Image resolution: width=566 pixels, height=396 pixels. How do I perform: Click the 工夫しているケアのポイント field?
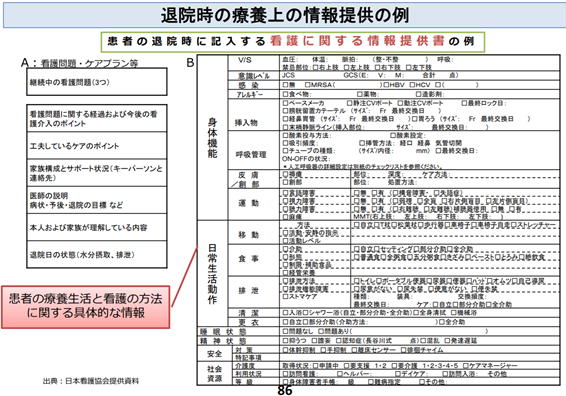pyautogui.click(x=97, y=146)
